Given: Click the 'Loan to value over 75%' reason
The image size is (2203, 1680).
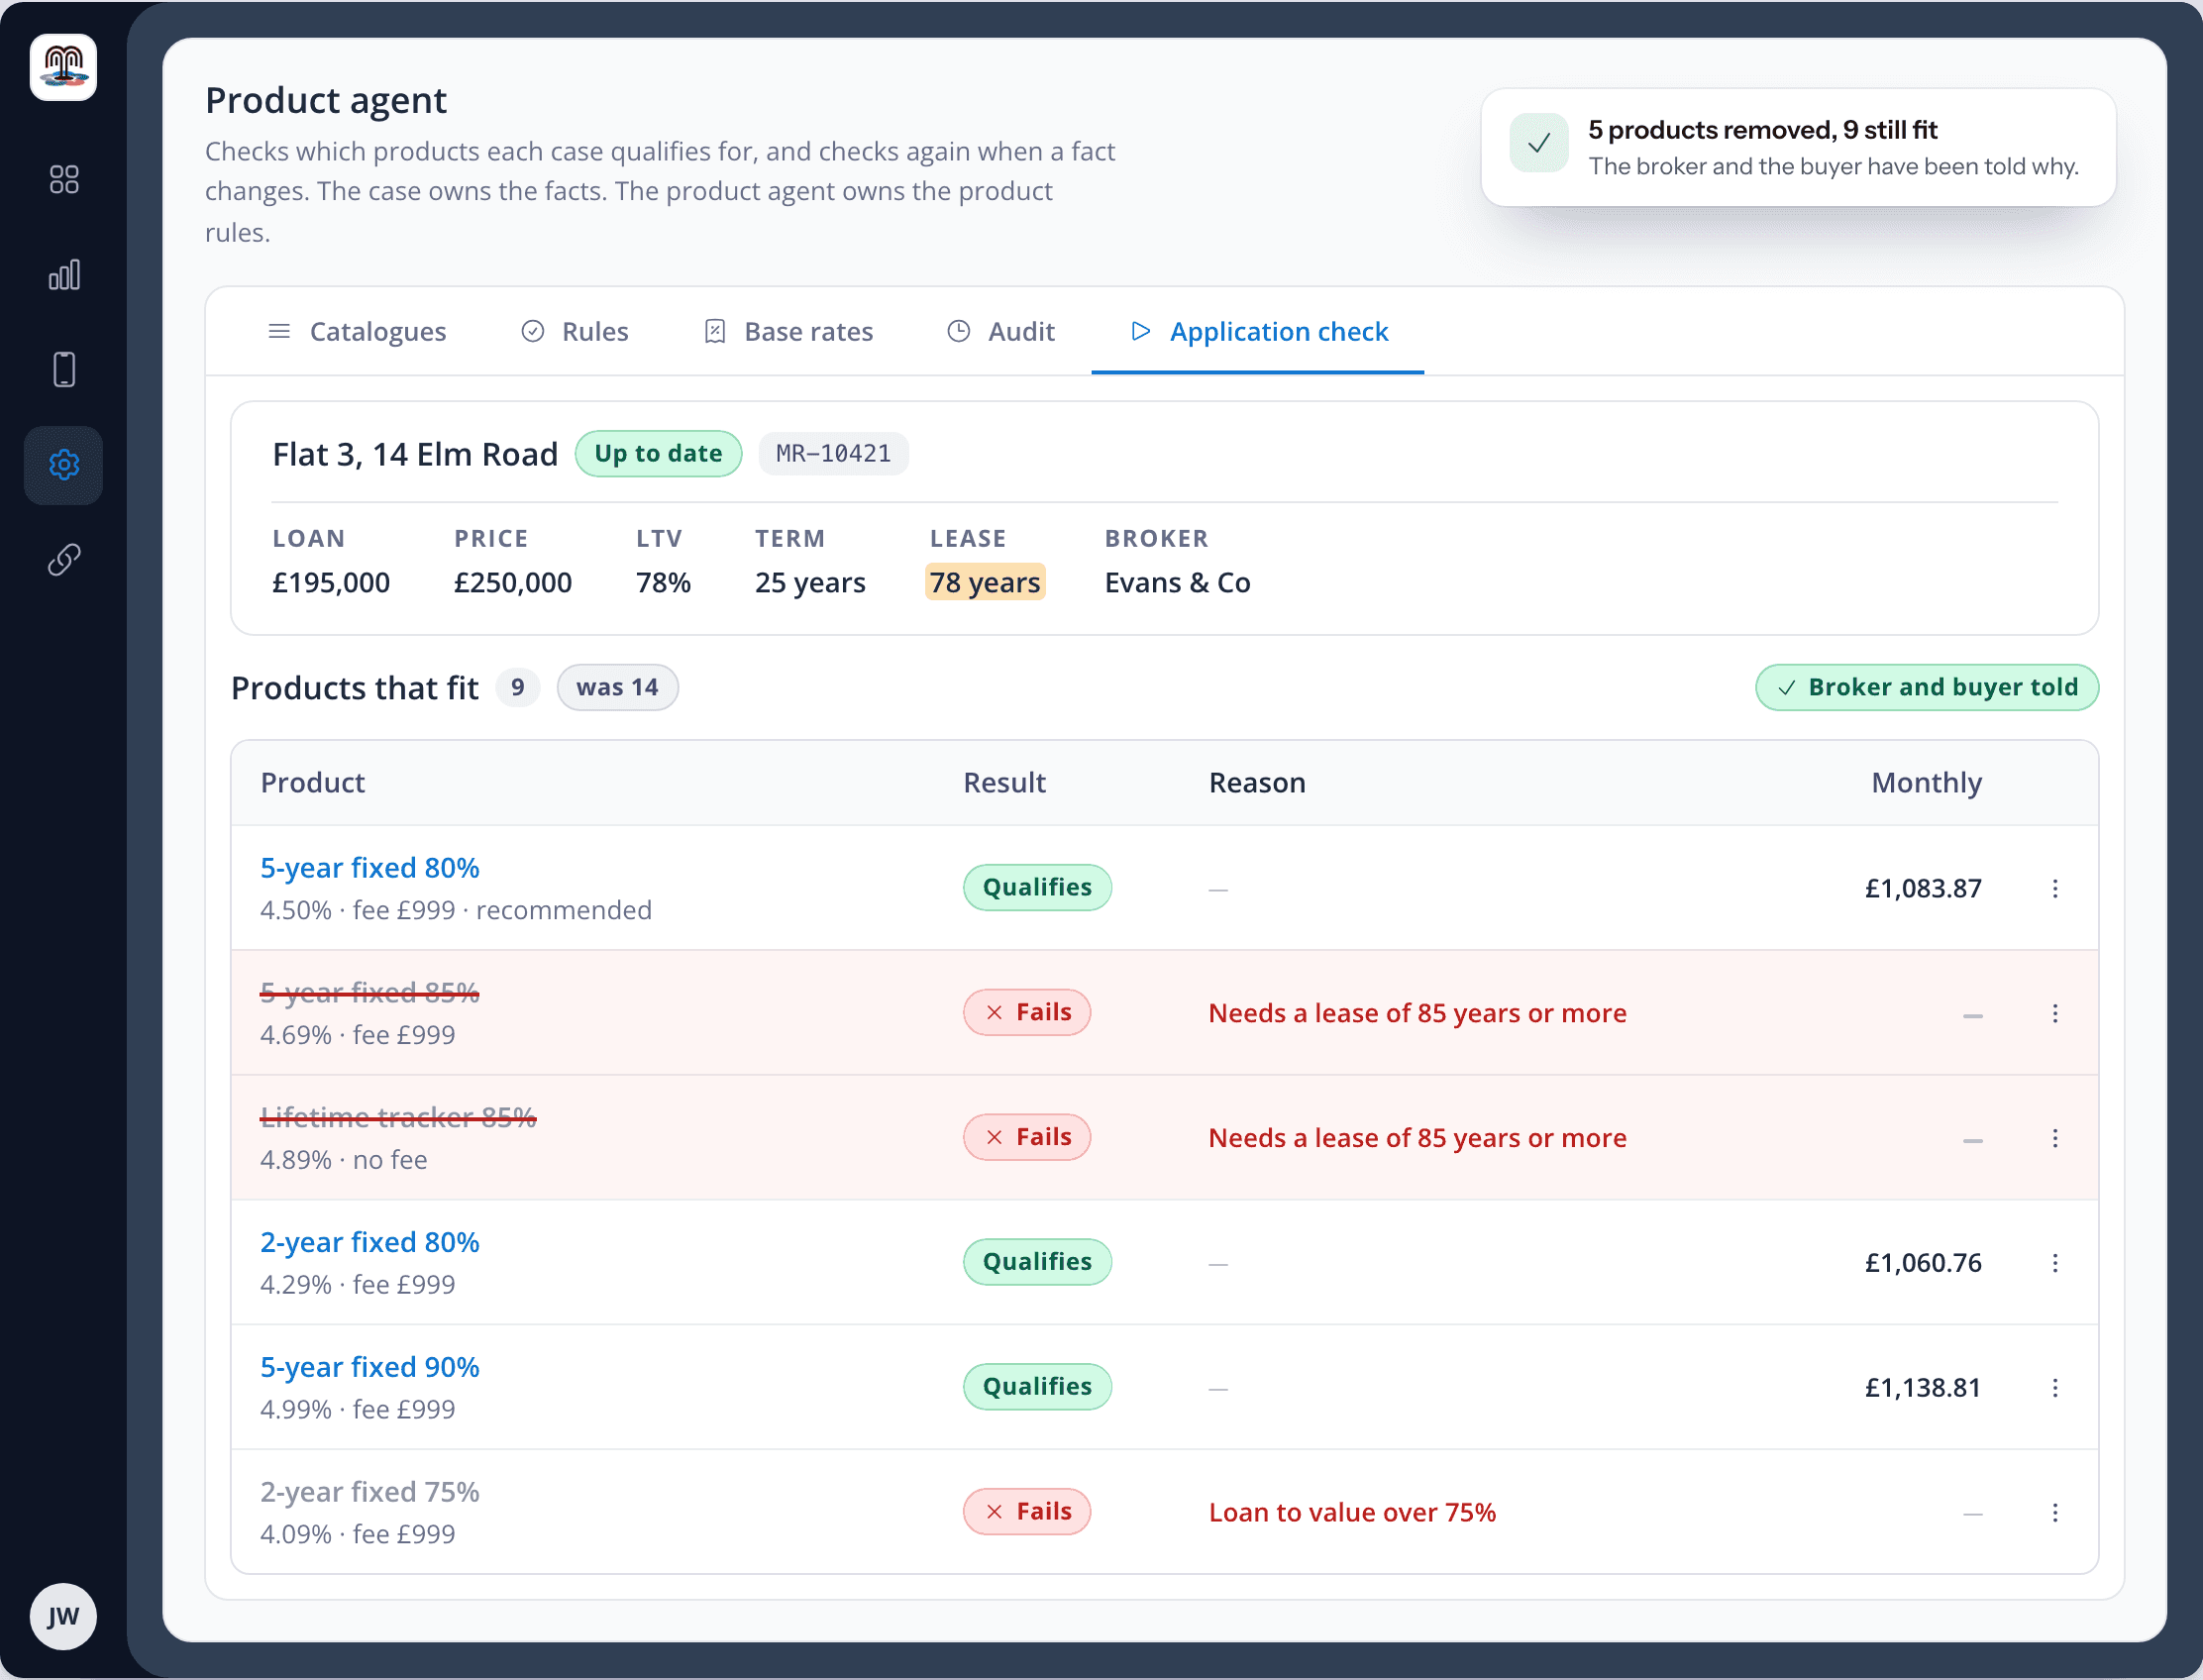Looking at the screenshot, I should point(1352,1513).
